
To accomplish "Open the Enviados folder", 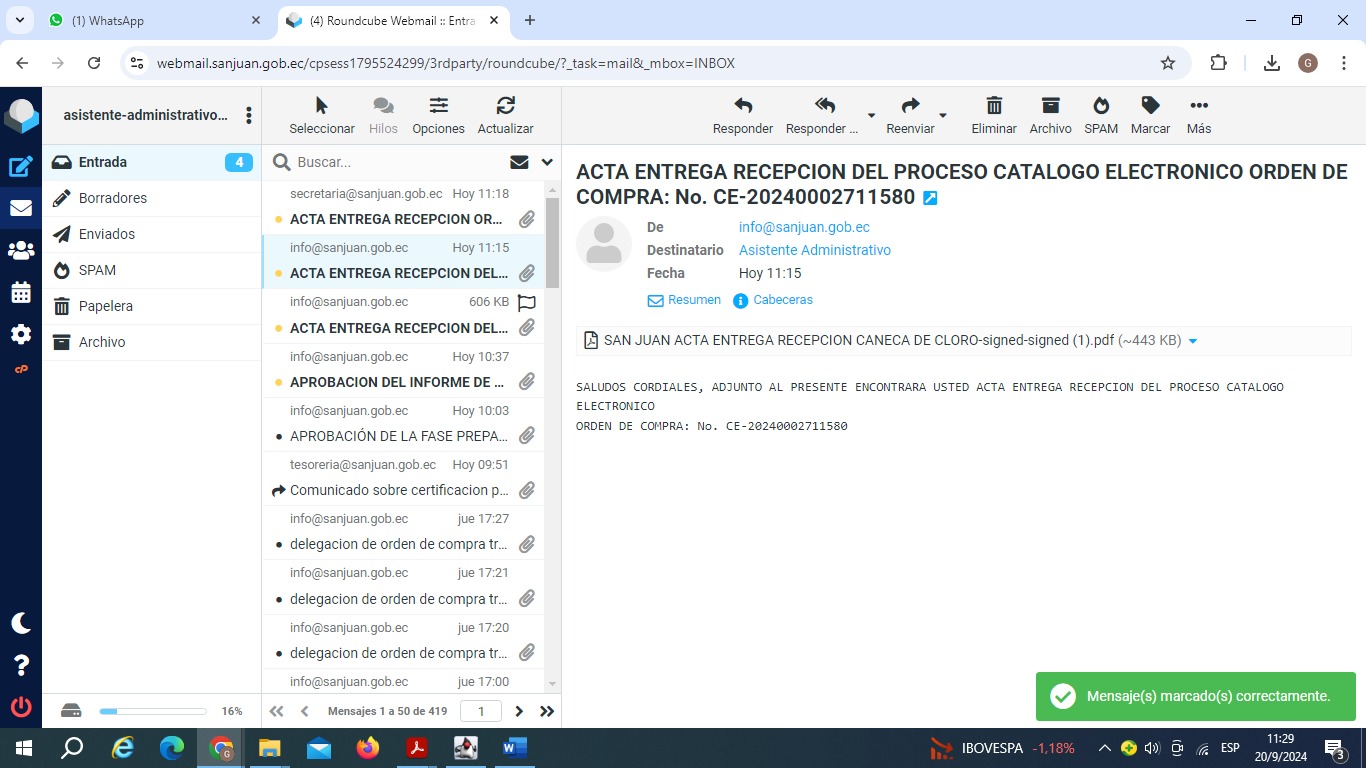I will coord(107,234).
